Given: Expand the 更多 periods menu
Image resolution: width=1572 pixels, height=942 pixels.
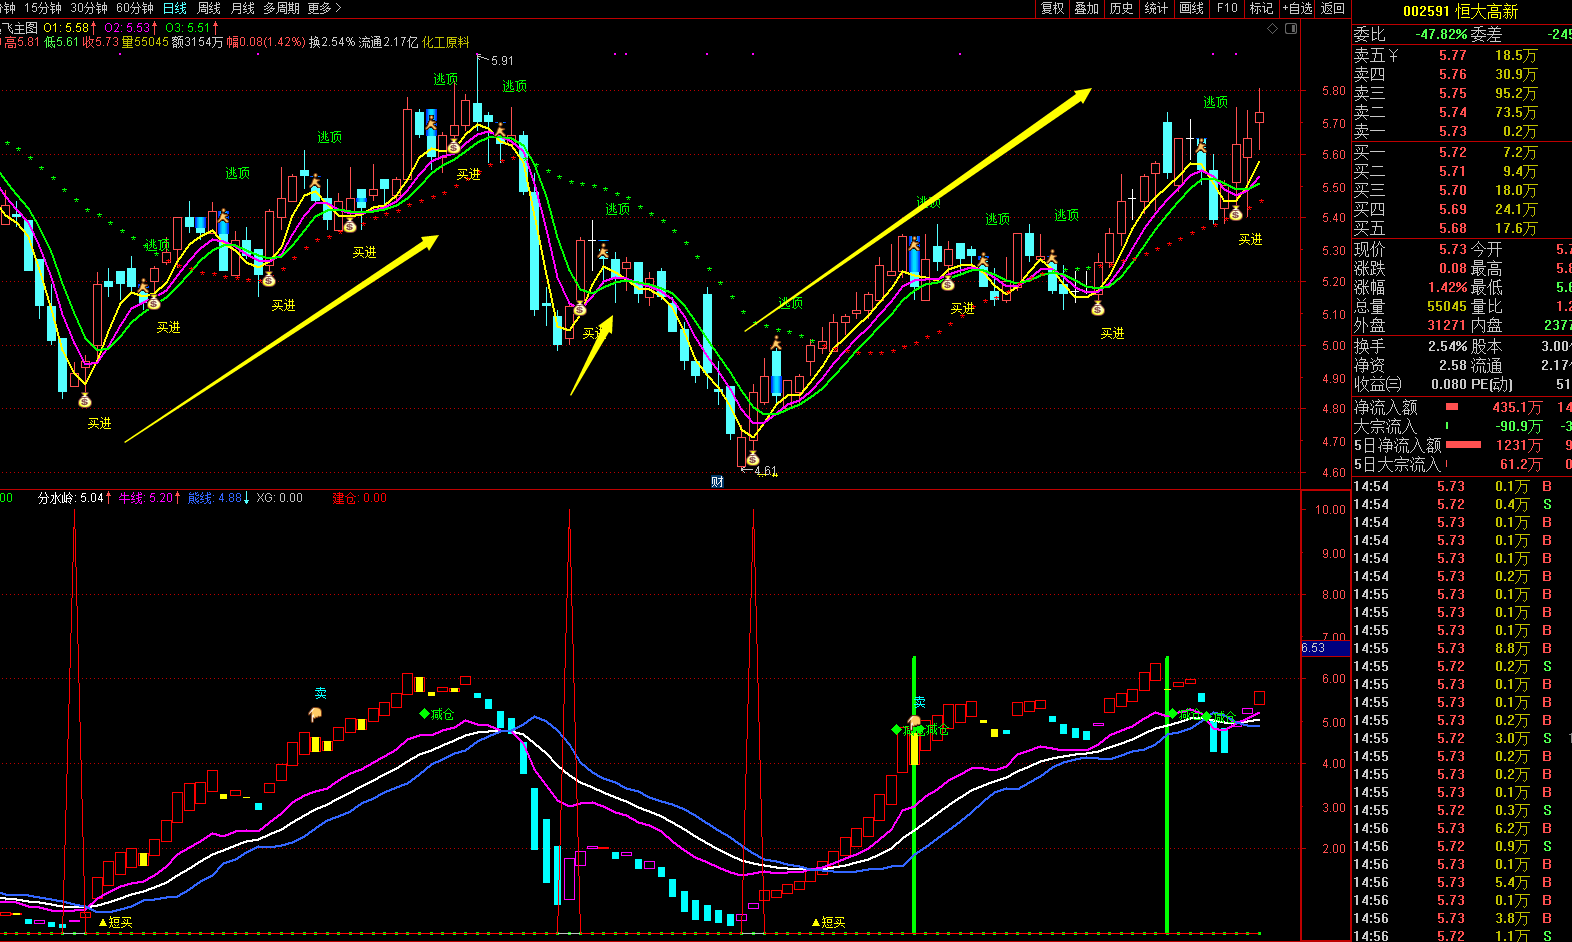Looking at the screenshot, I should [x=324, y=8].
